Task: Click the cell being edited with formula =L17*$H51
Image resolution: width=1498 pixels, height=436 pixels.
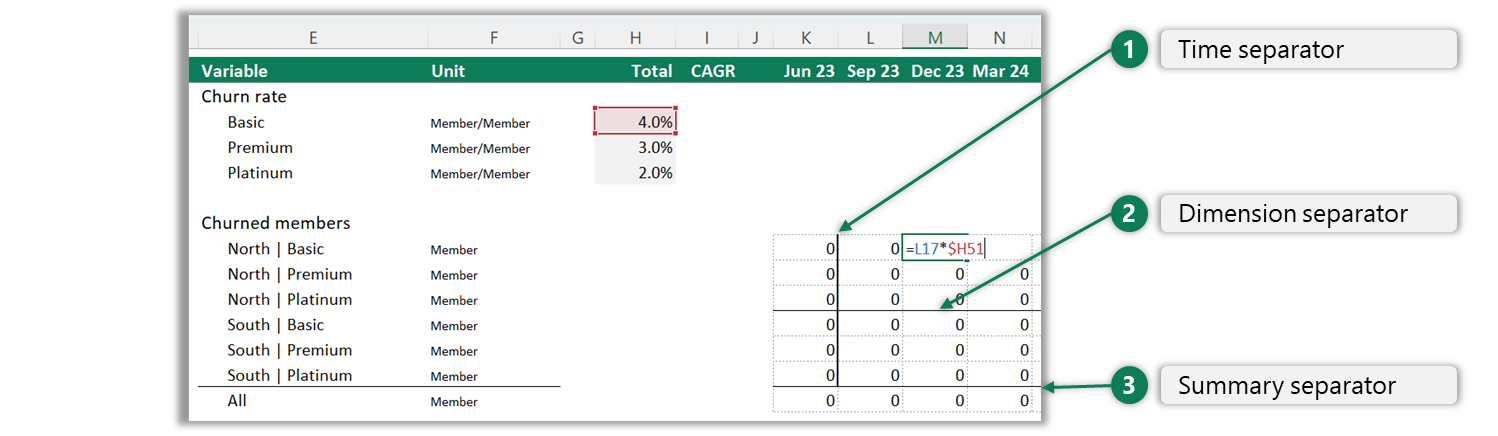Action: click(x=935, y=249)
